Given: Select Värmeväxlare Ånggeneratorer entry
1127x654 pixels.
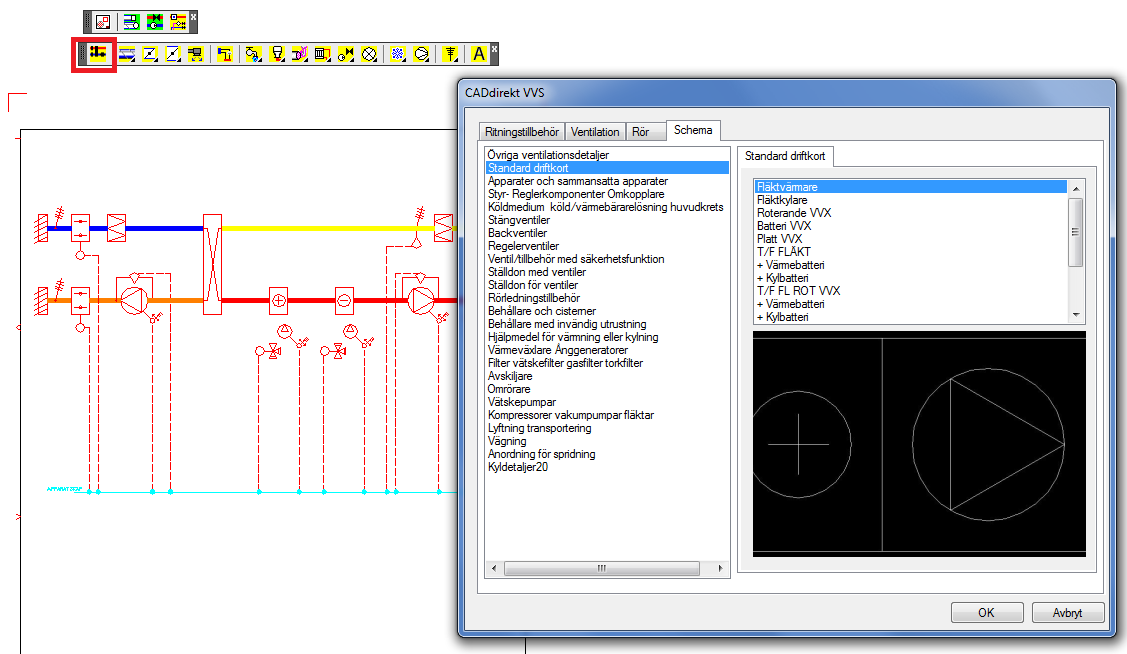Looking at the screenshot, I should (558, 350).
